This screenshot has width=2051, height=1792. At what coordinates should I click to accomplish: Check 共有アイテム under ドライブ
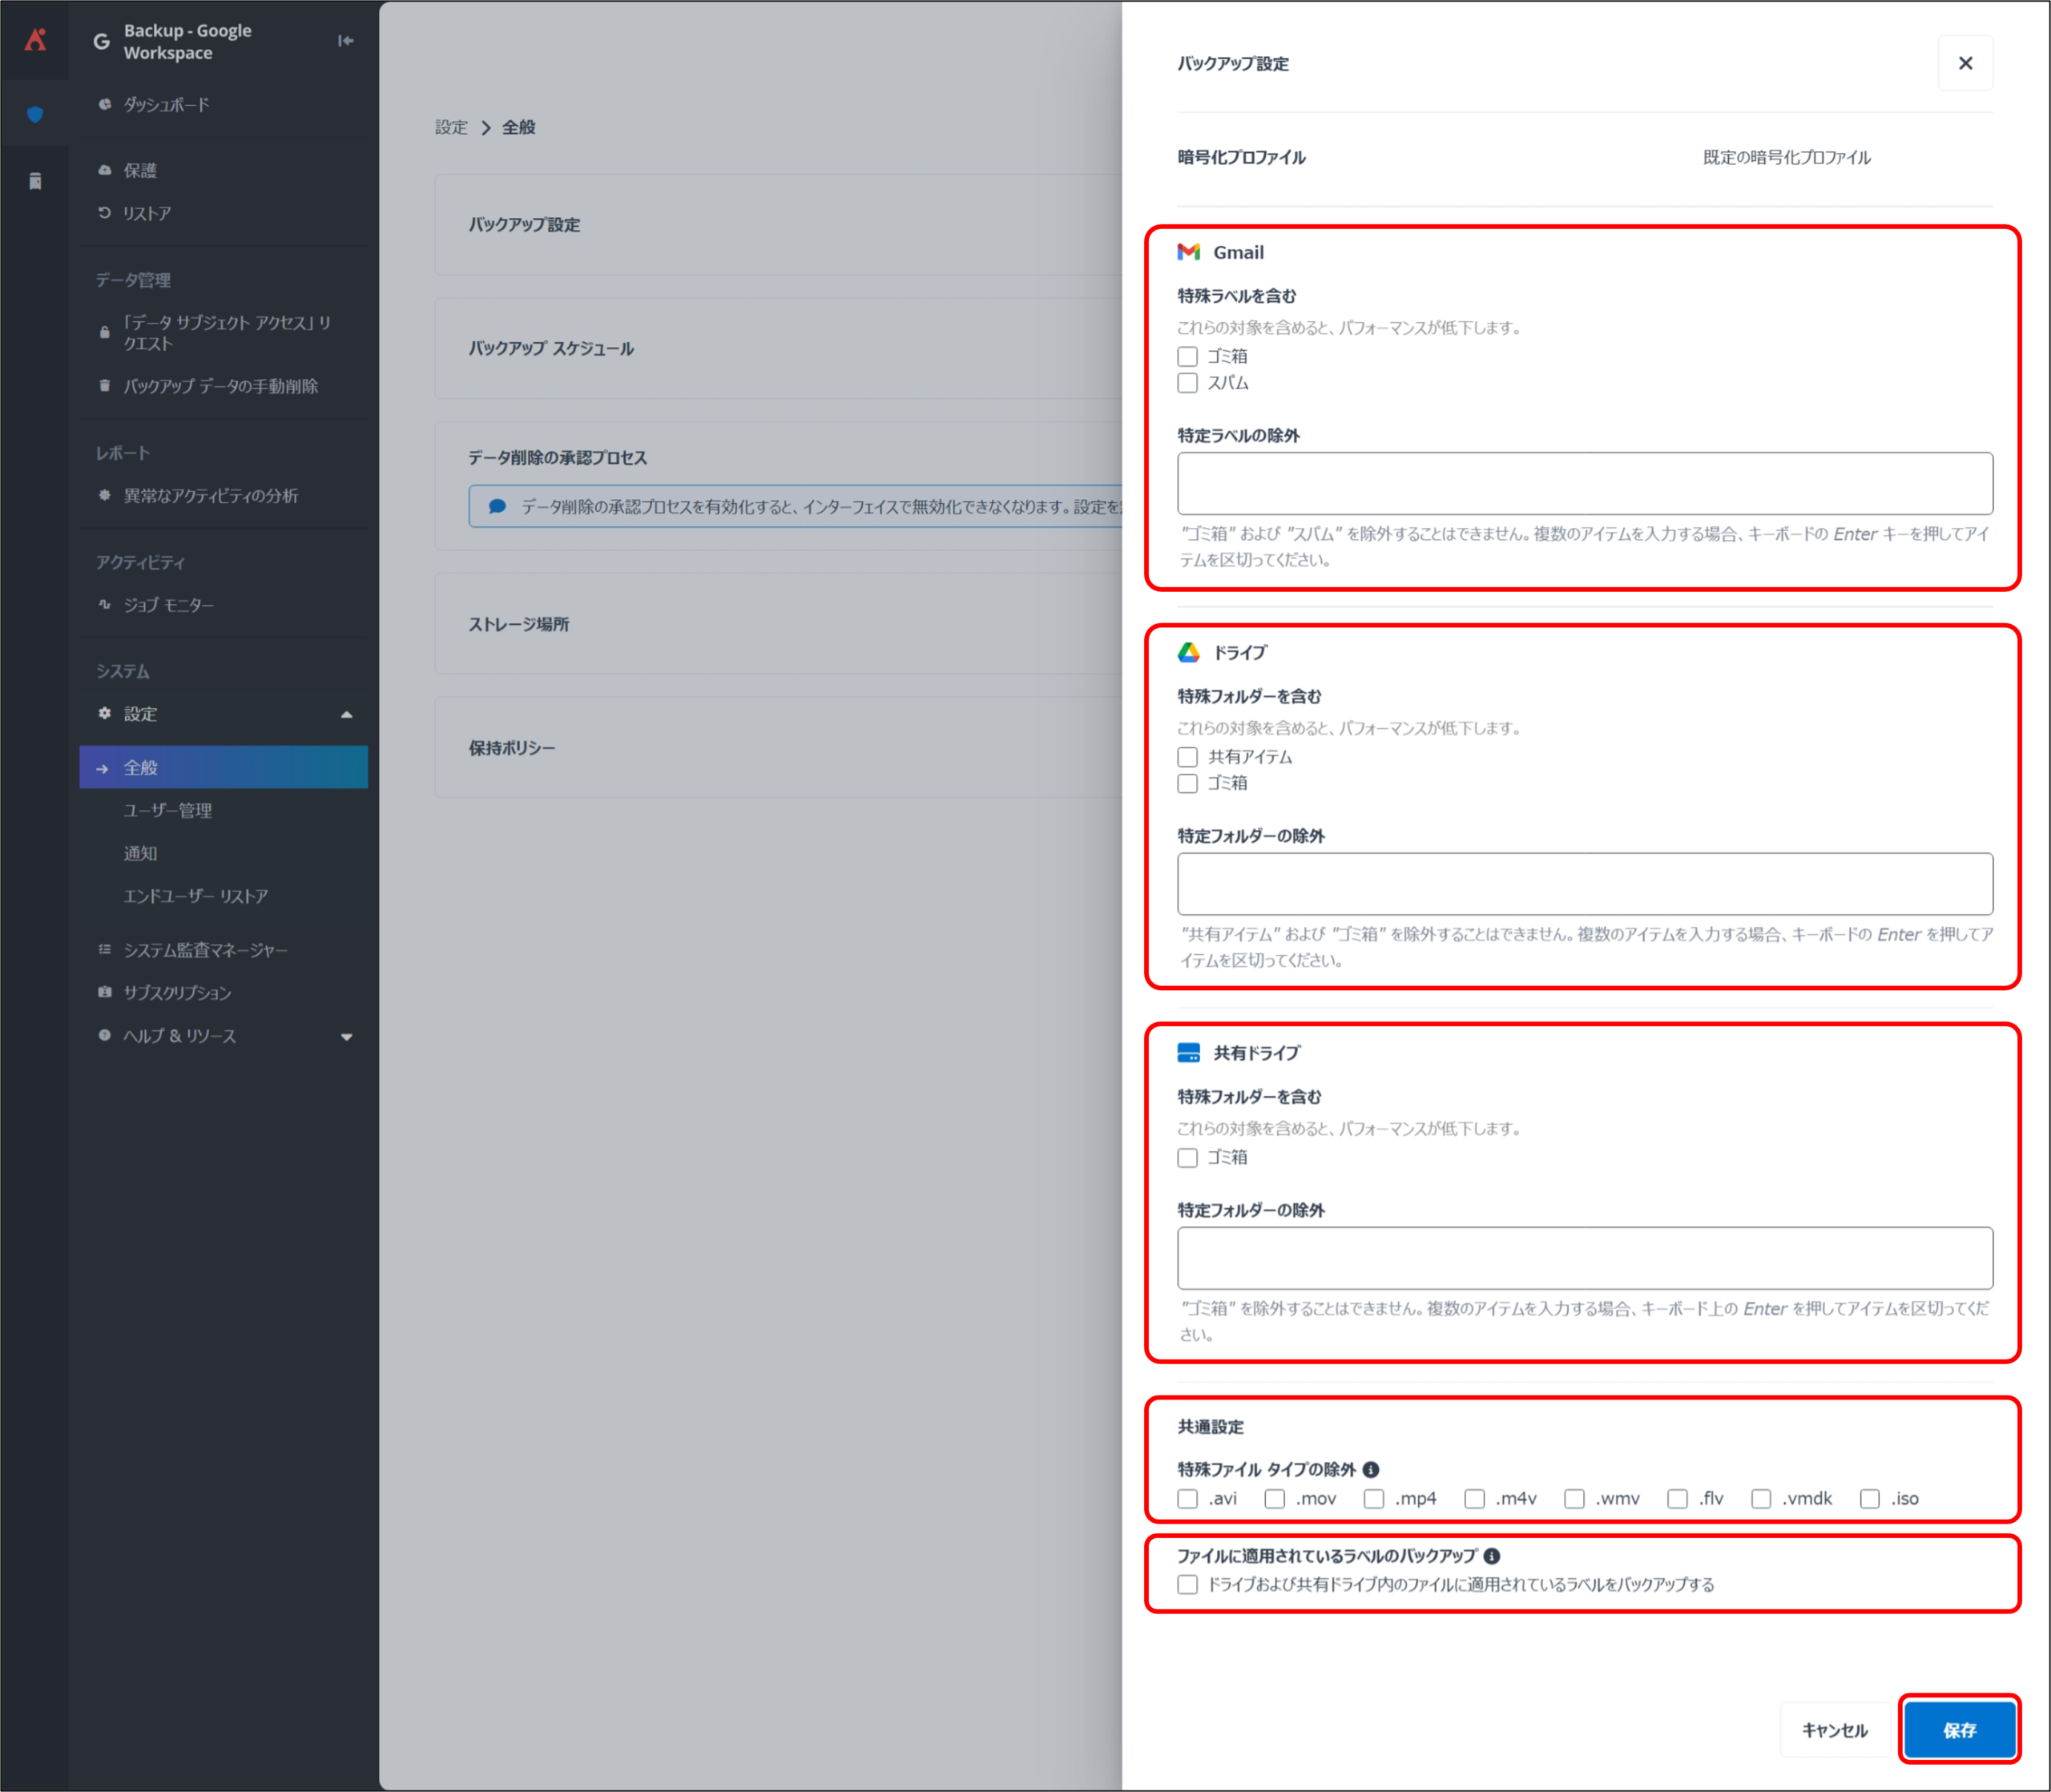pos(1187,757)
